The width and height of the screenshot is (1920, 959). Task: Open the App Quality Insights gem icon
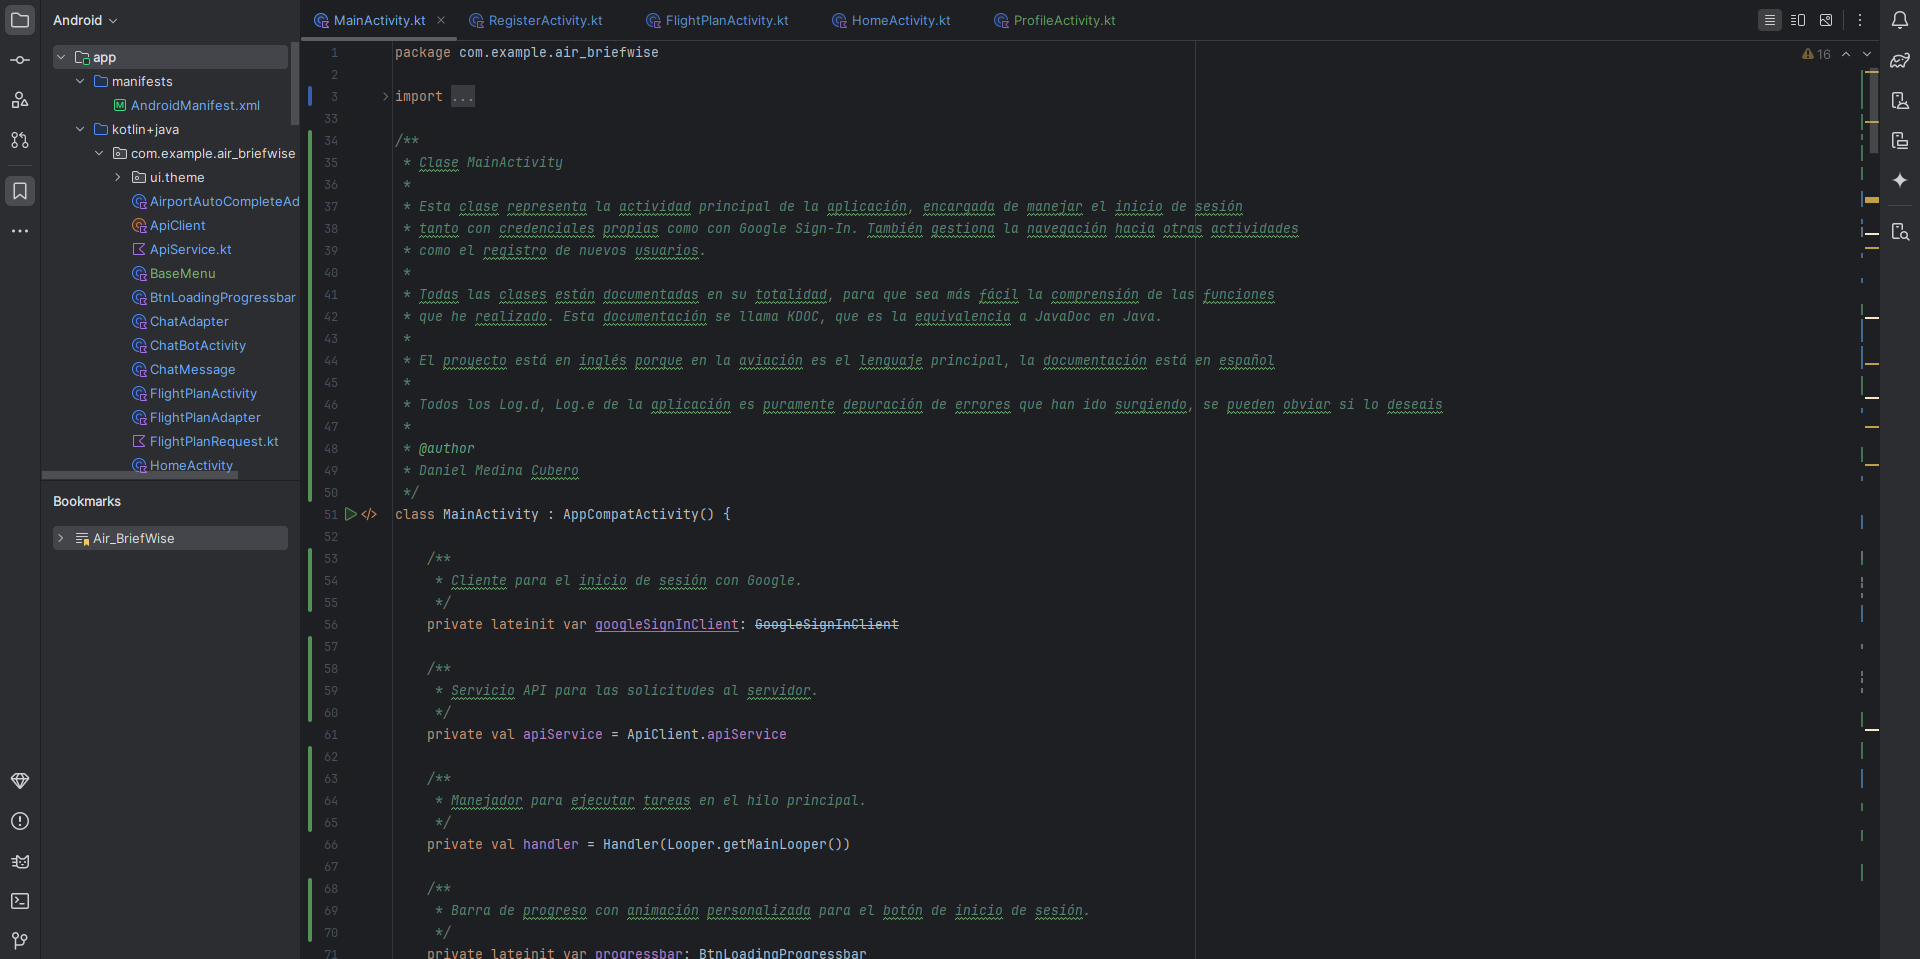(20, 781)
